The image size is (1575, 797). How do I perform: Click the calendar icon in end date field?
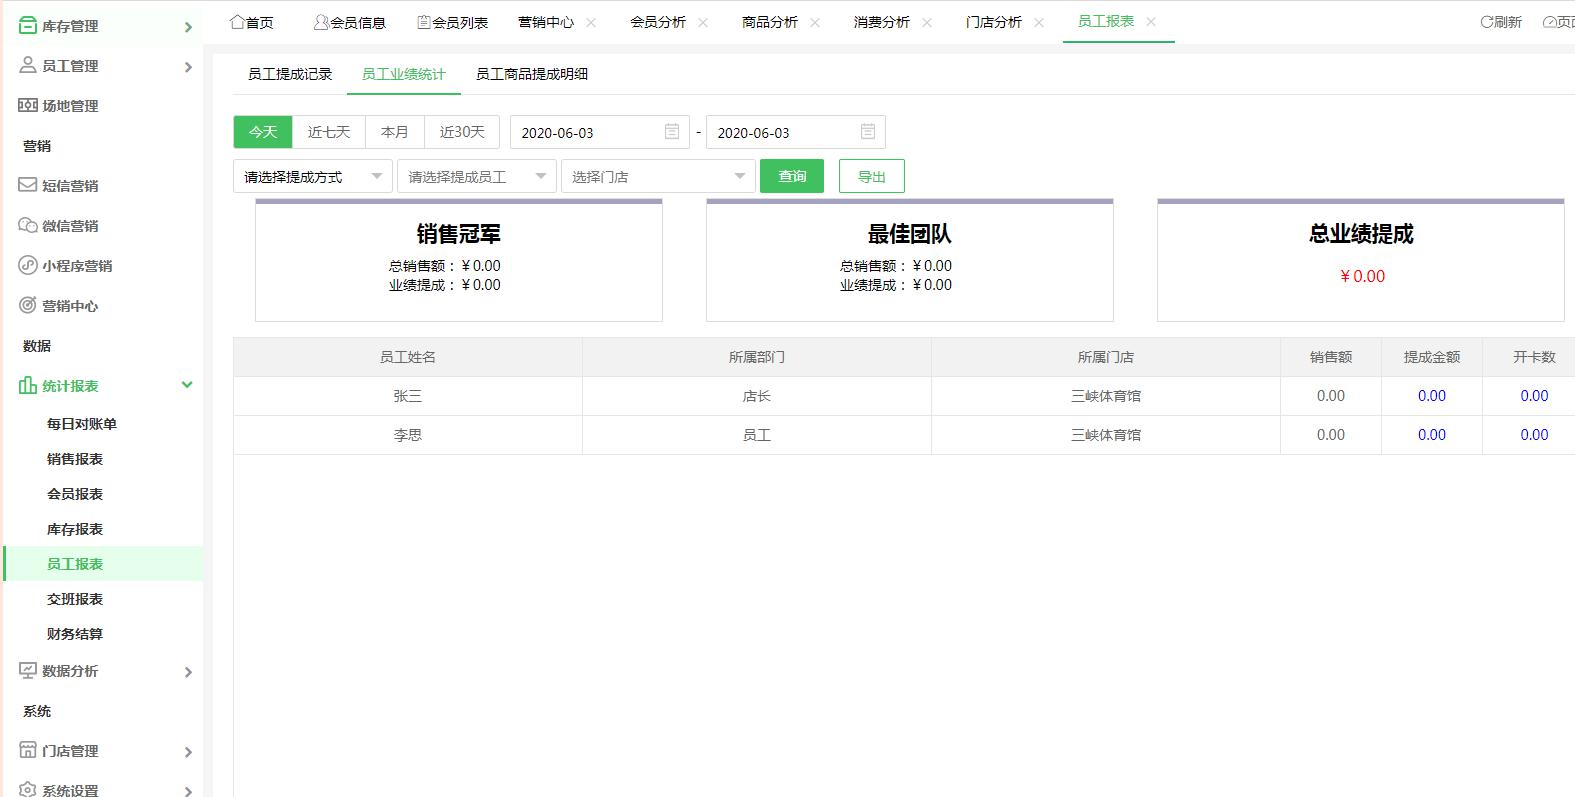tap(868, 132)
